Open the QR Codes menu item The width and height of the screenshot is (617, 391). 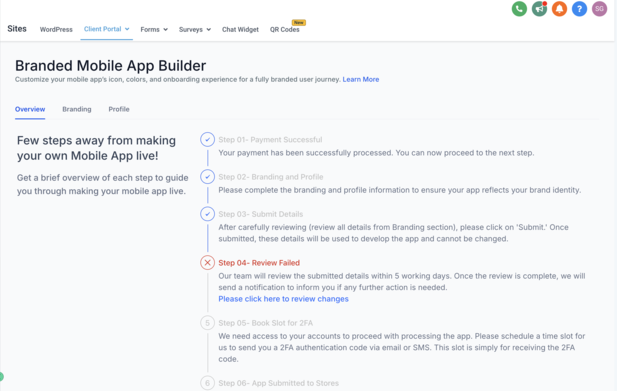tap(284, 30)
